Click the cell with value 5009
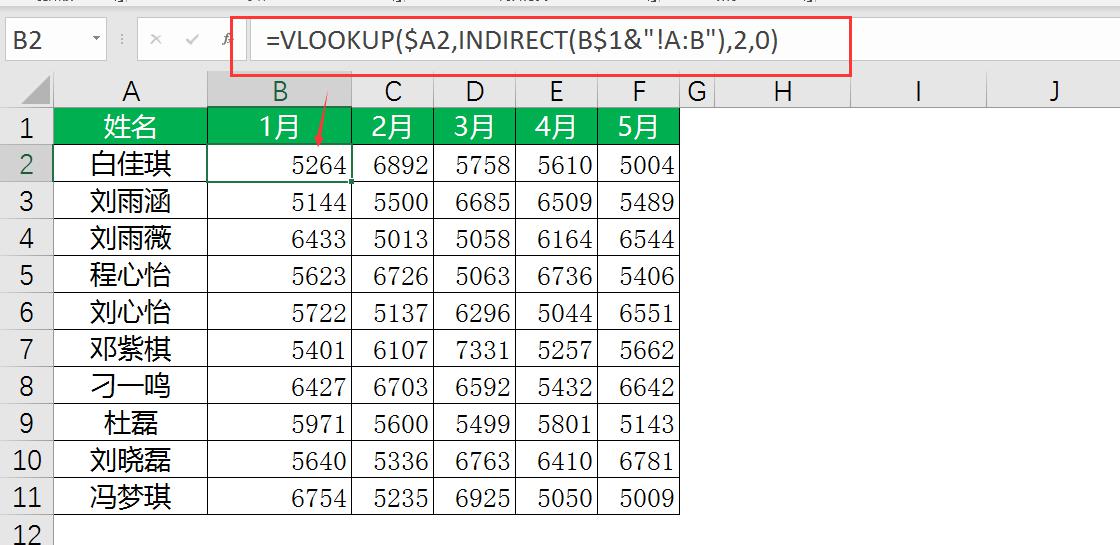Image resolution: width=1120 pixels, height=545 pixels. pyautogui.click(x=639, y=496)
